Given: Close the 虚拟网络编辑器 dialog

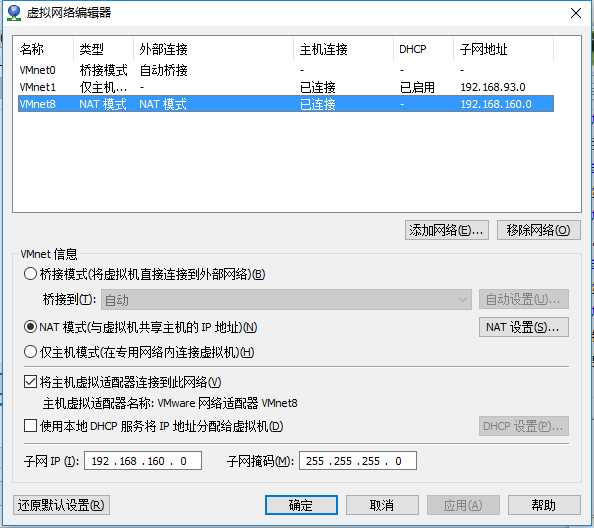Looking at the screenshot, I should point(576,14).
